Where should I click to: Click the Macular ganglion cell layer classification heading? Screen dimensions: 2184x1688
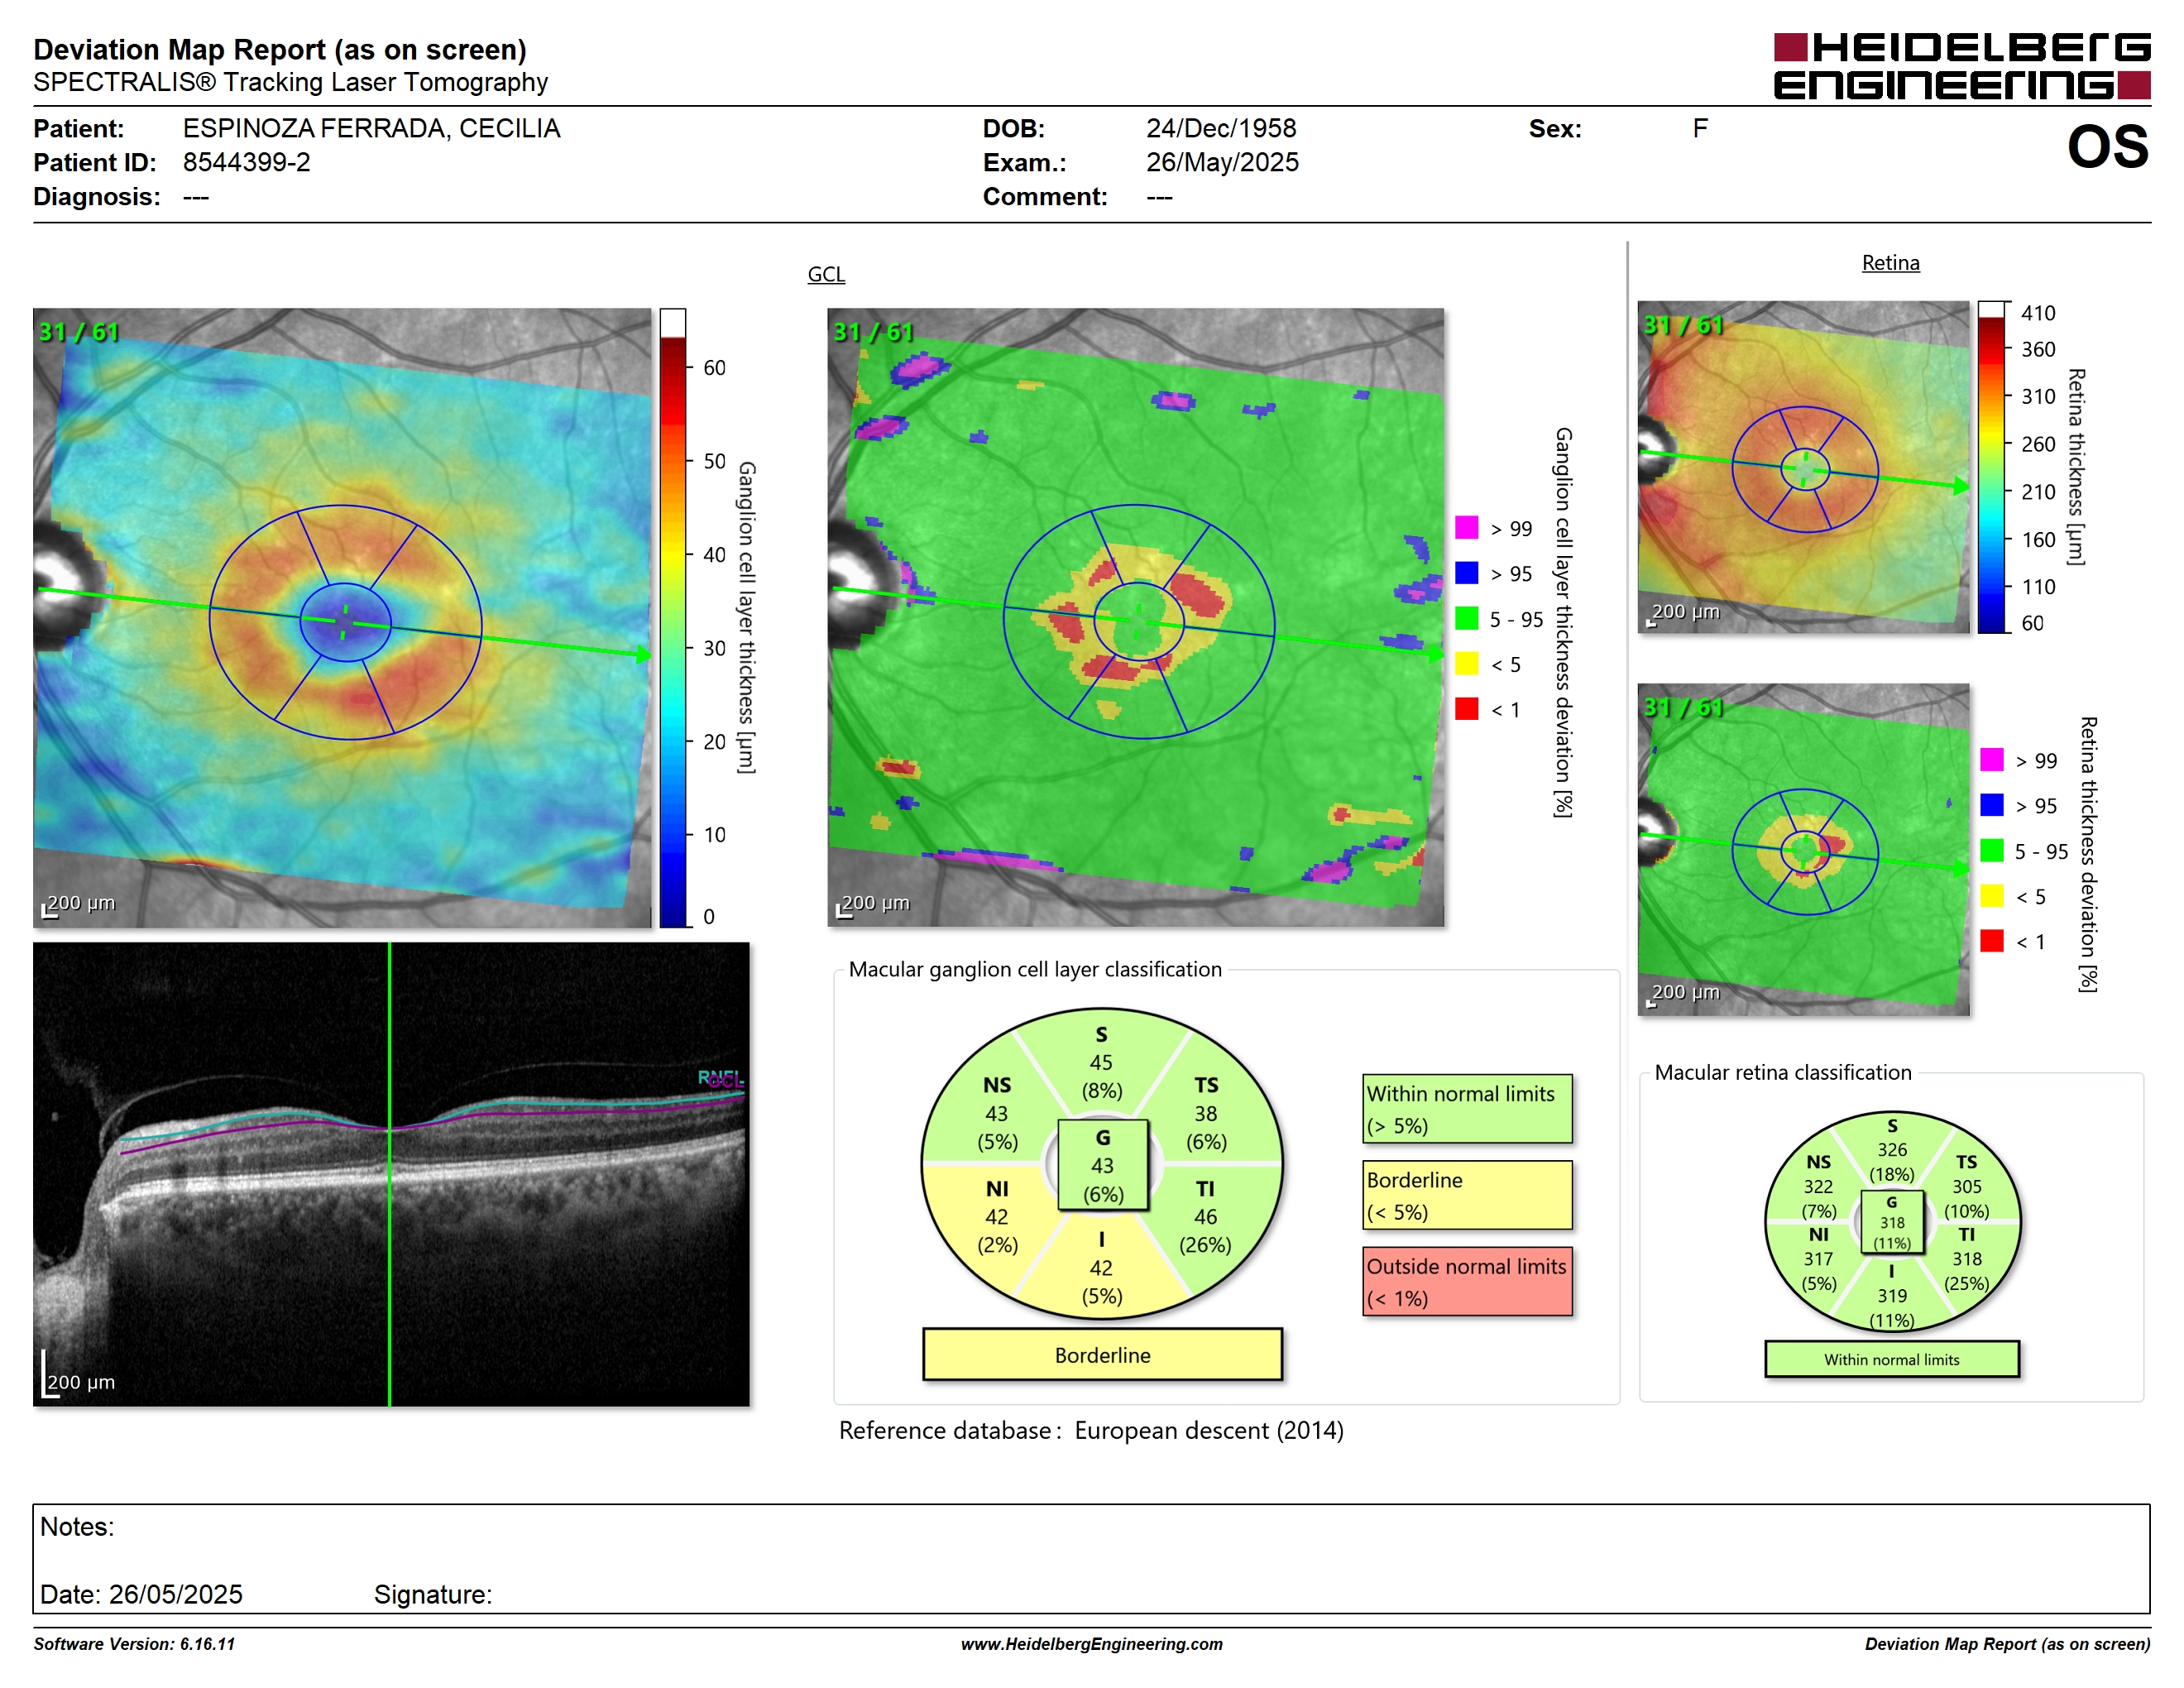pos(1034,969)
